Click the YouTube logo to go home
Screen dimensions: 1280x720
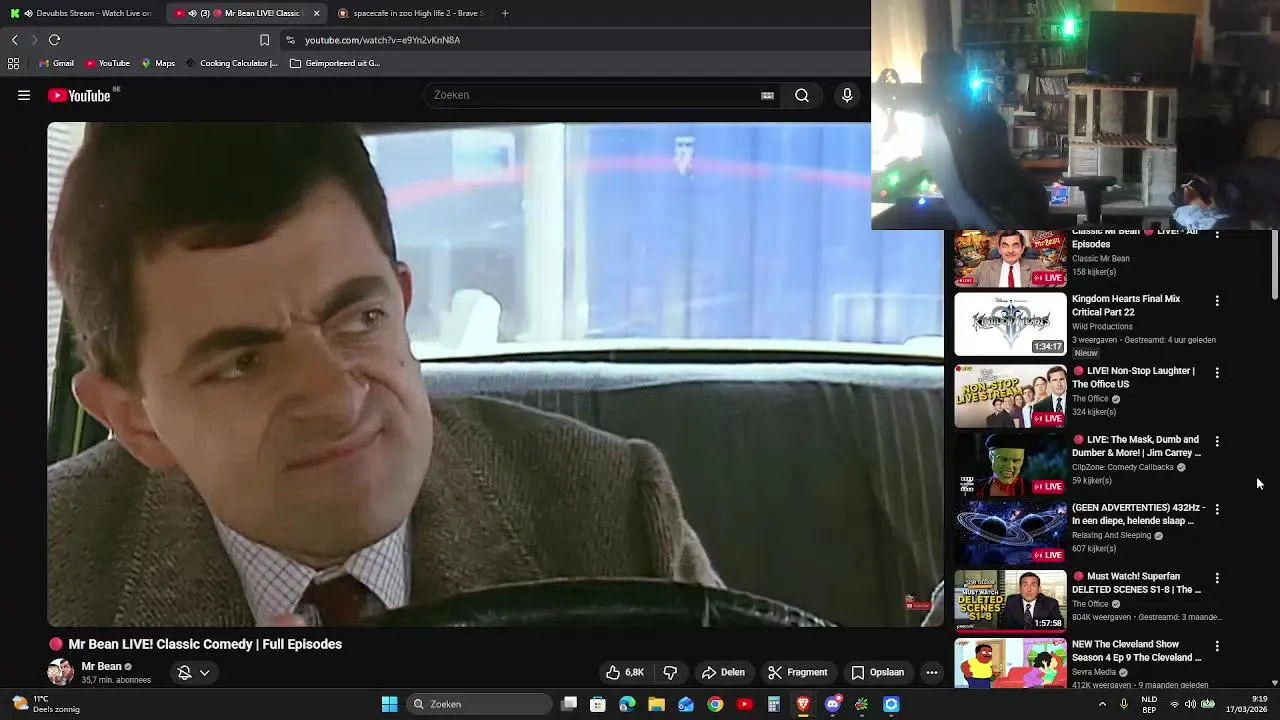tap(79, 95)
